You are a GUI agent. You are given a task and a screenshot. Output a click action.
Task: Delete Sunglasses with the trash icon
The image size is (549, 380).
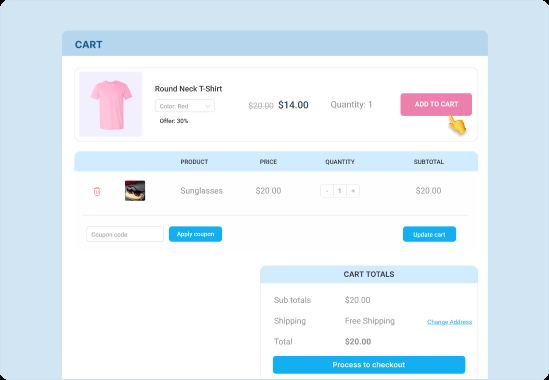click(97, 191)
